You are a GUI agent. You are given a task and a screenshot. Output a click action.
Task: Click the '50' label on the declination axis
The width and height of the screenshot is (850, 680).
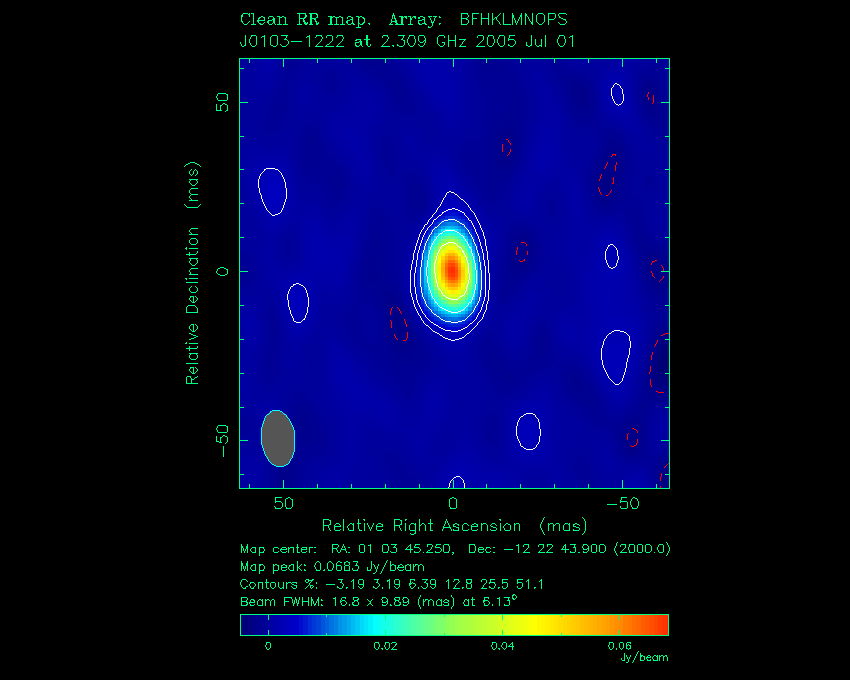tap(222, 102)
